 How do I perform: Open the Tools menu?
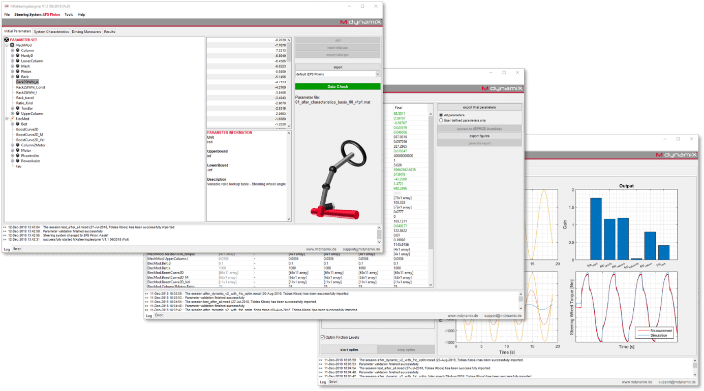point(68,15)
